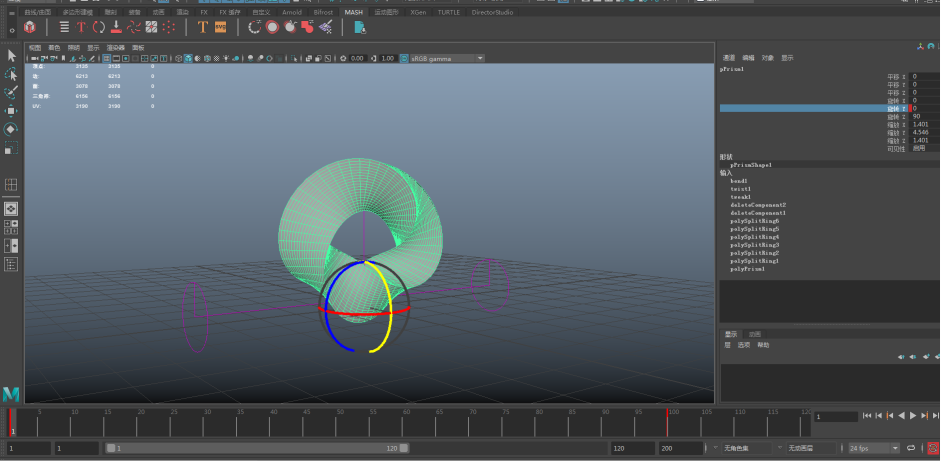Open the 帮助 menu in layer editor
The height and width of the screenshot is (462, 941).
click(x=763, y=345)
